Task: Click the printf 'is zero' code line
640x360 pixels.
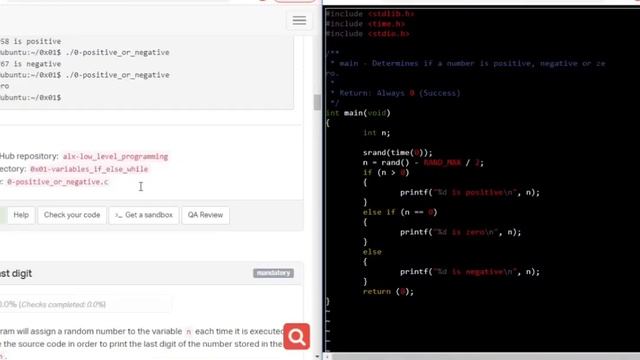Action: coord(460,232)
